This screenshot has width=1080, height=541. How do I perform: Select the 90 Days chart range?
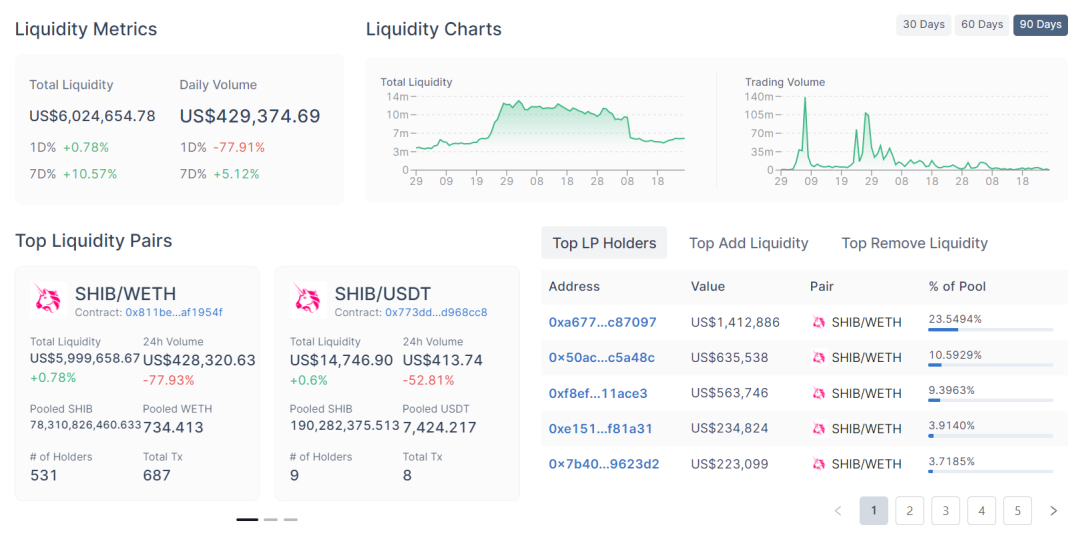(1040, 25)
